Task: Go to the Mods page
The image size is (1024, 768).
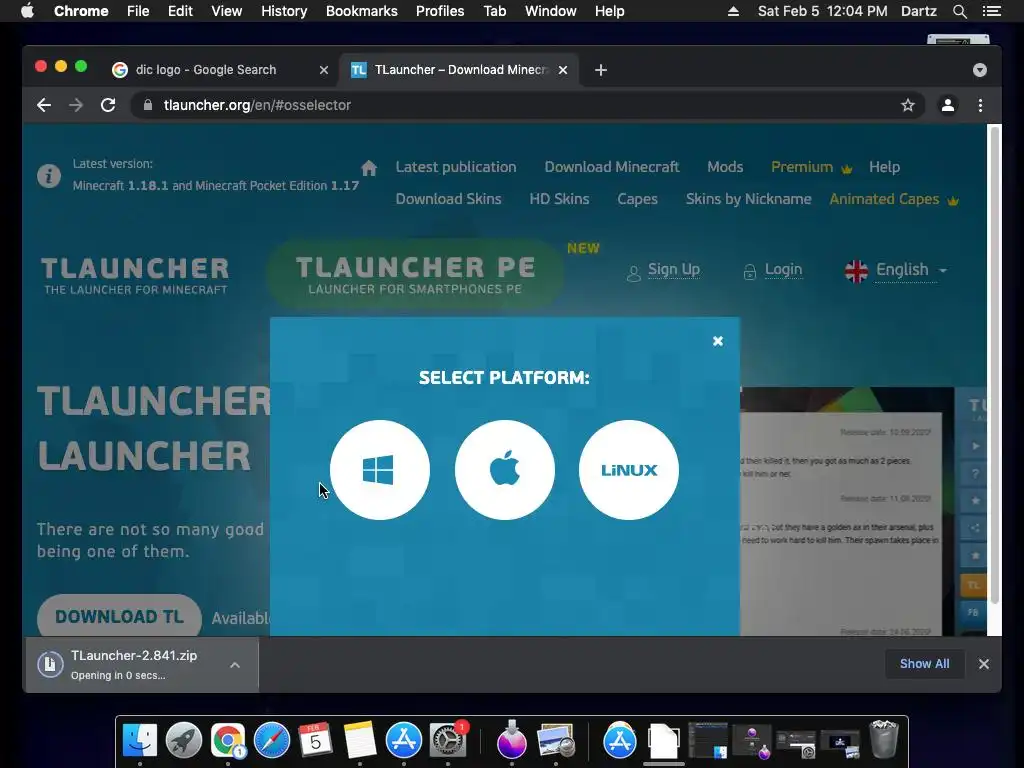Action: pos(725,167)
